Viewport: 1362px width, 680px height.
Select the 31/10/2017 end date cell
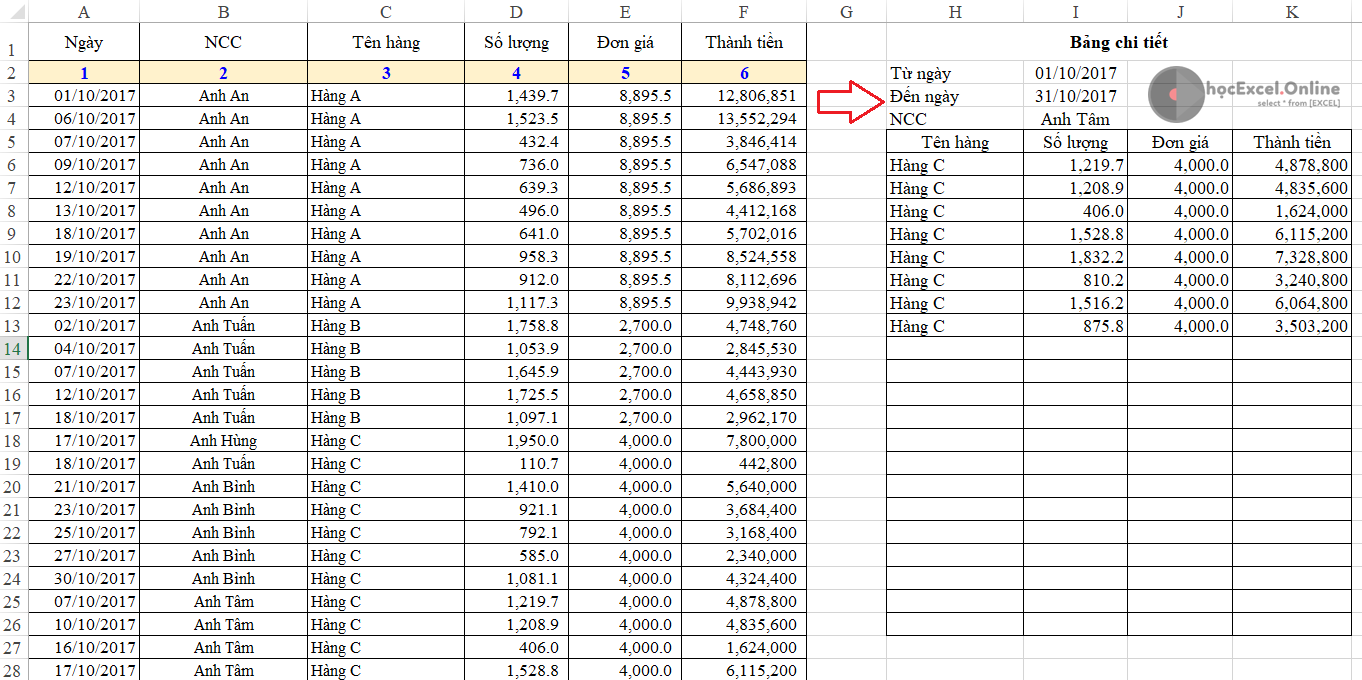[1076, 96]
